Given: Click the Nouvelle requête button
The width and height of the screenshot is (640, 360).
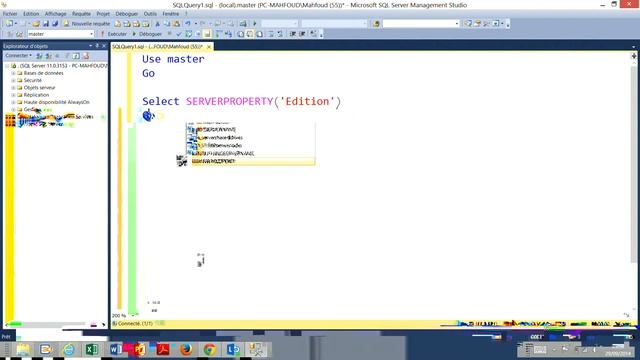Looking at the screenshot, I should (x=87, y=24).
